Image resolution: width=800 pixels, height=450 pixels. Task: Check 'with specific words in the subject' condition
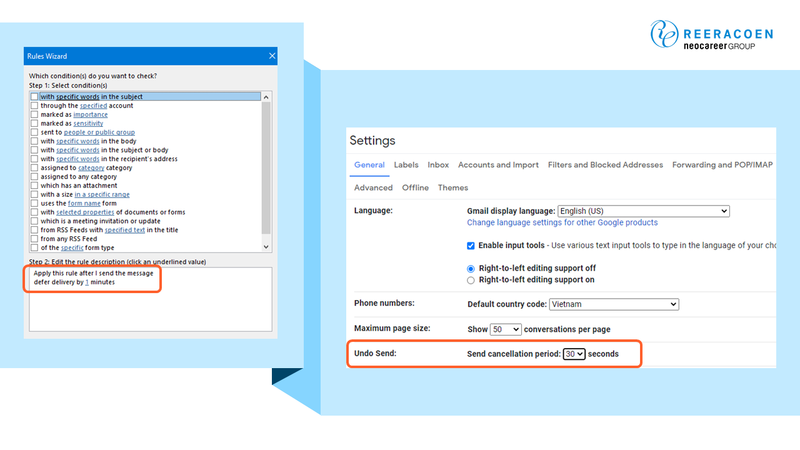click(x=34, y=96)
